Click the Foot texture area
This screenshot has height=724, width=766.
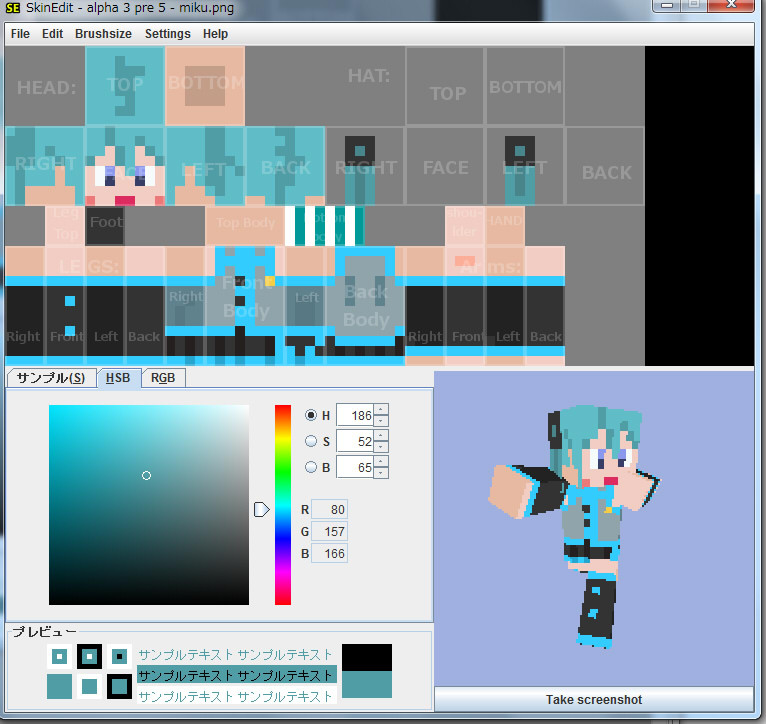pyautogui.click(x=105, y=226)
